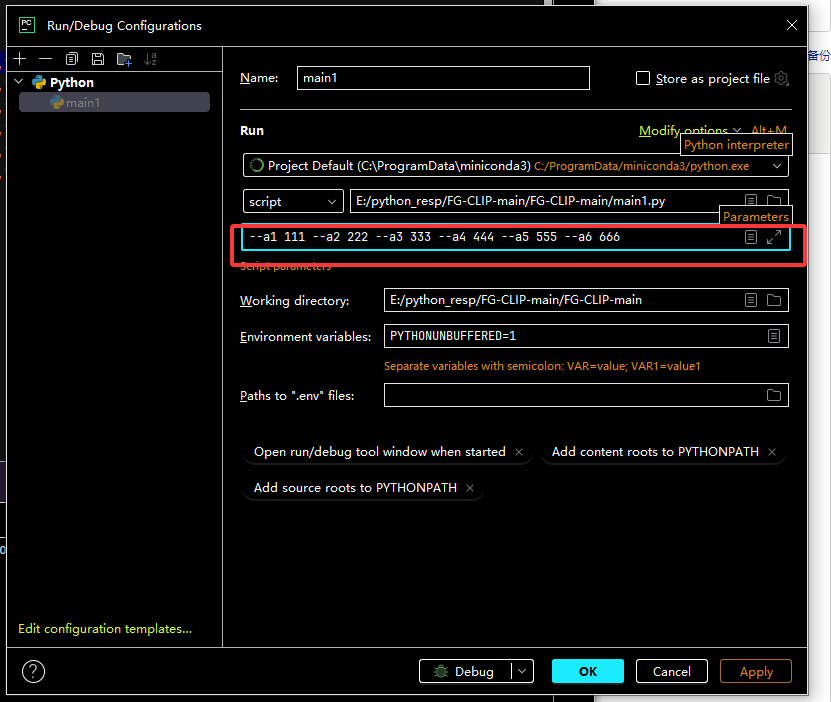
Task: Expand the script parameters field
Action: point(774,237)
